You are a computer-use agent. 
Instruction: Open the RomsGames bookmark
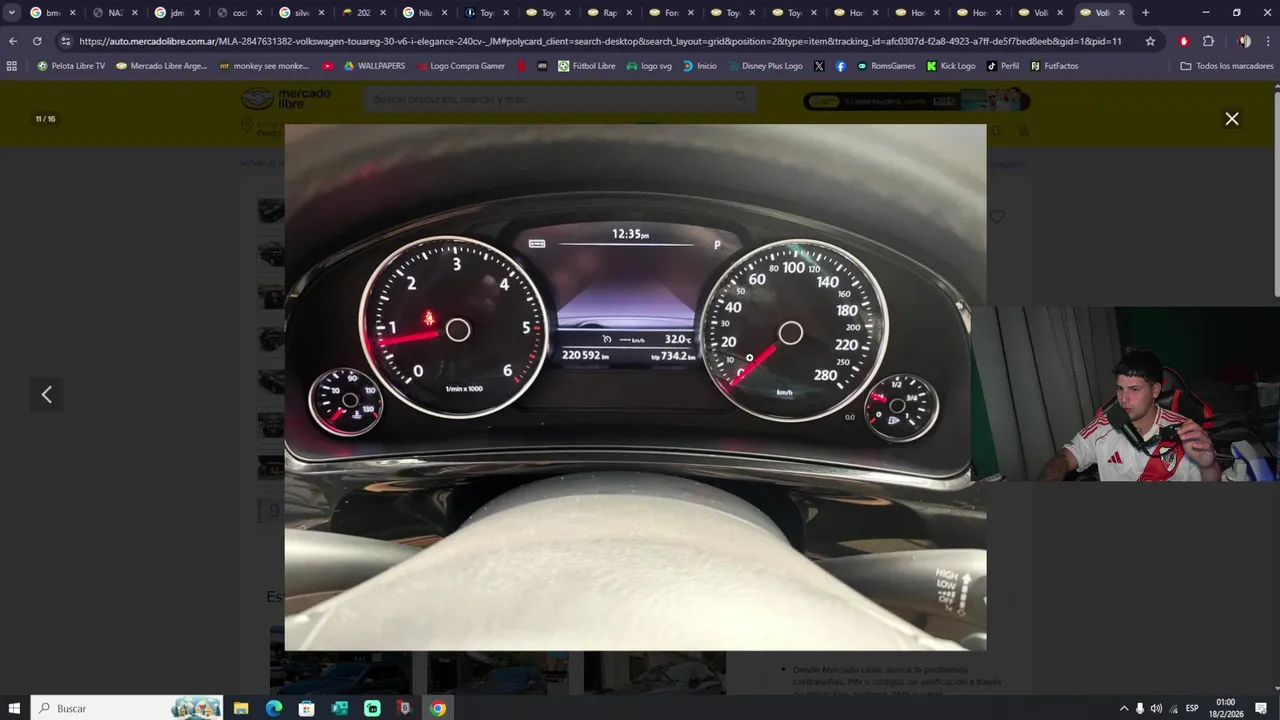(886, 66)
